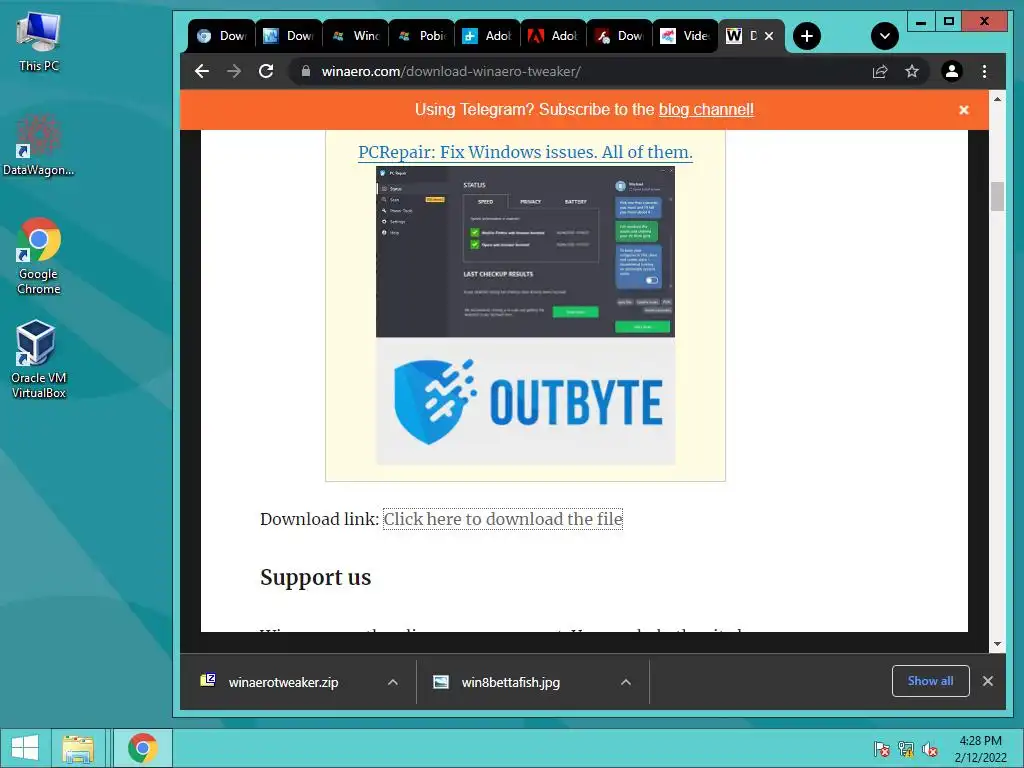
Task: View site info via the padlock icon
Action: (306, 71)
